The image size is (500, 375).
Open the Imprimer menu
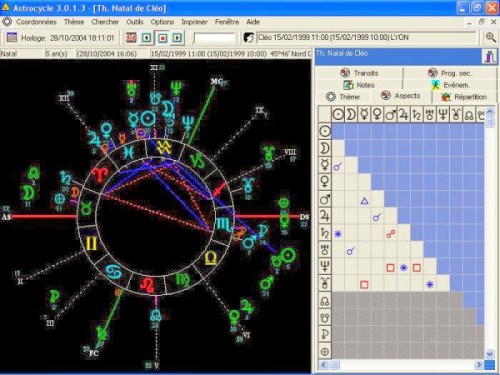pyautogui.click(x=194, y=22)
